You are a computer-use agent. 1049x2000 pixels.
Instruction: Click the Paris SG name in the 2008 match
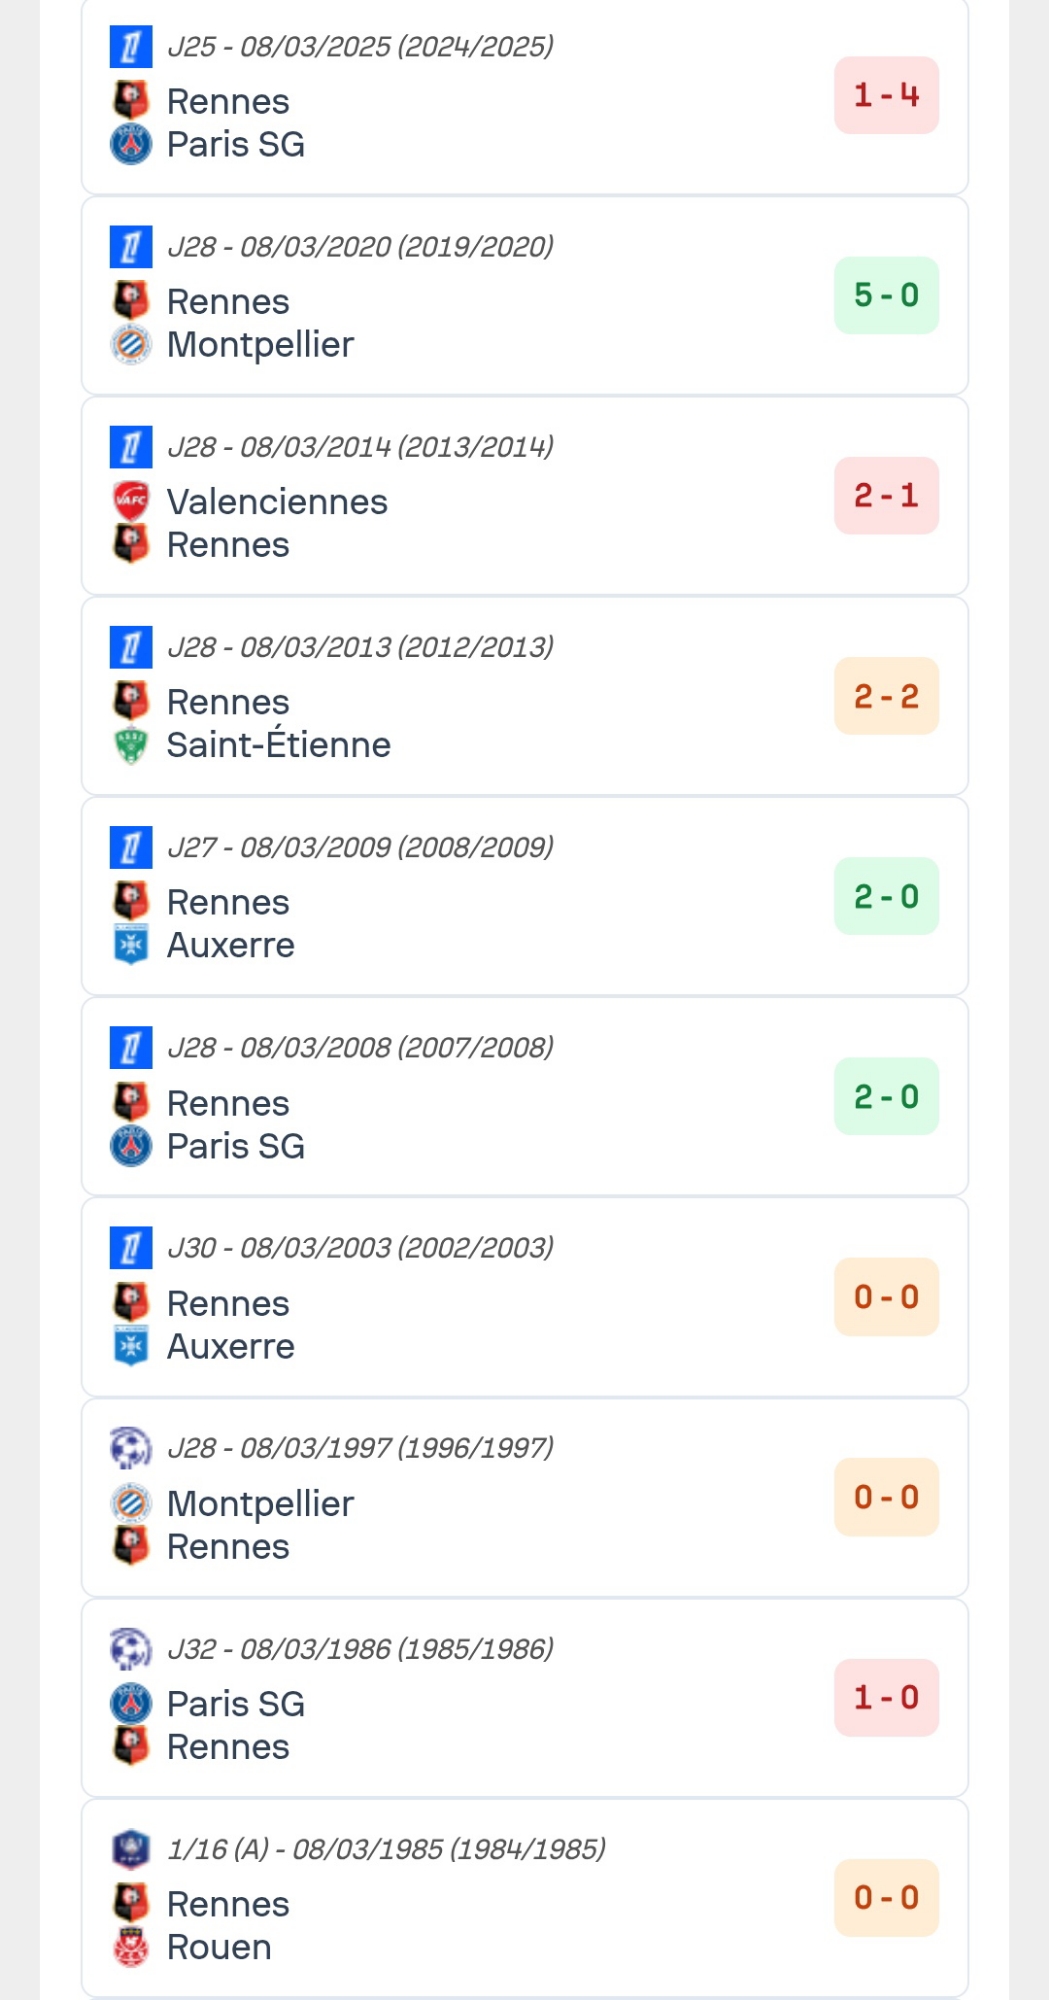(236, 1146)
